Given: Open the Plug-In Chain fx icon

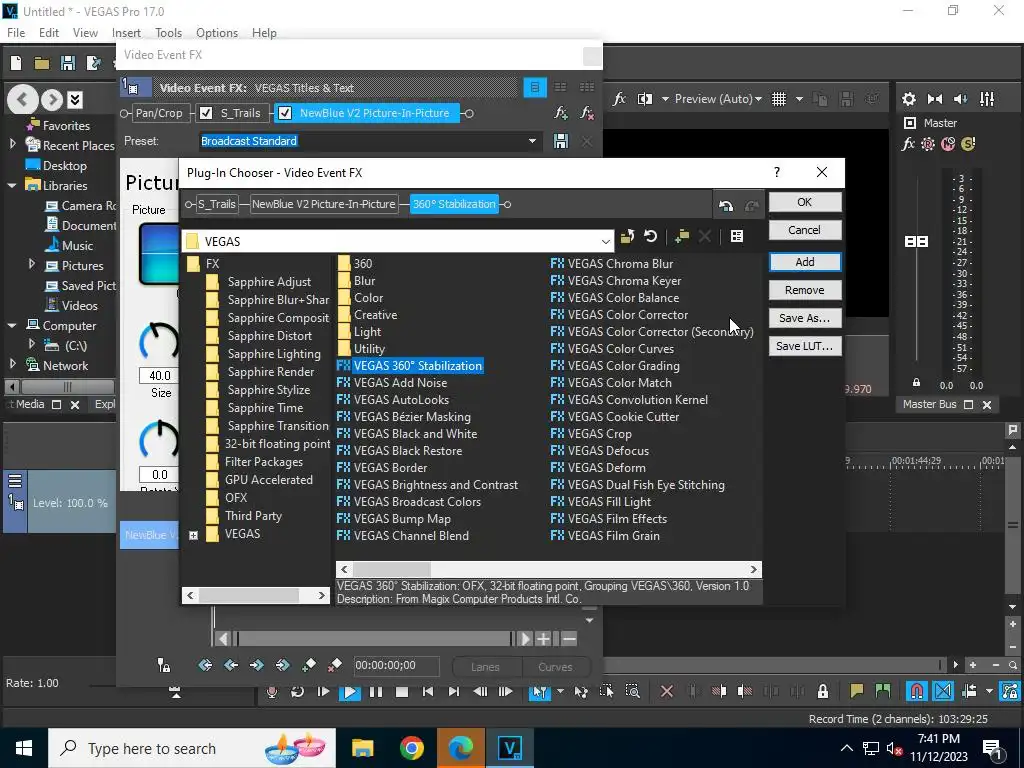Looking at the screenshot, I should tap(561, 113).
